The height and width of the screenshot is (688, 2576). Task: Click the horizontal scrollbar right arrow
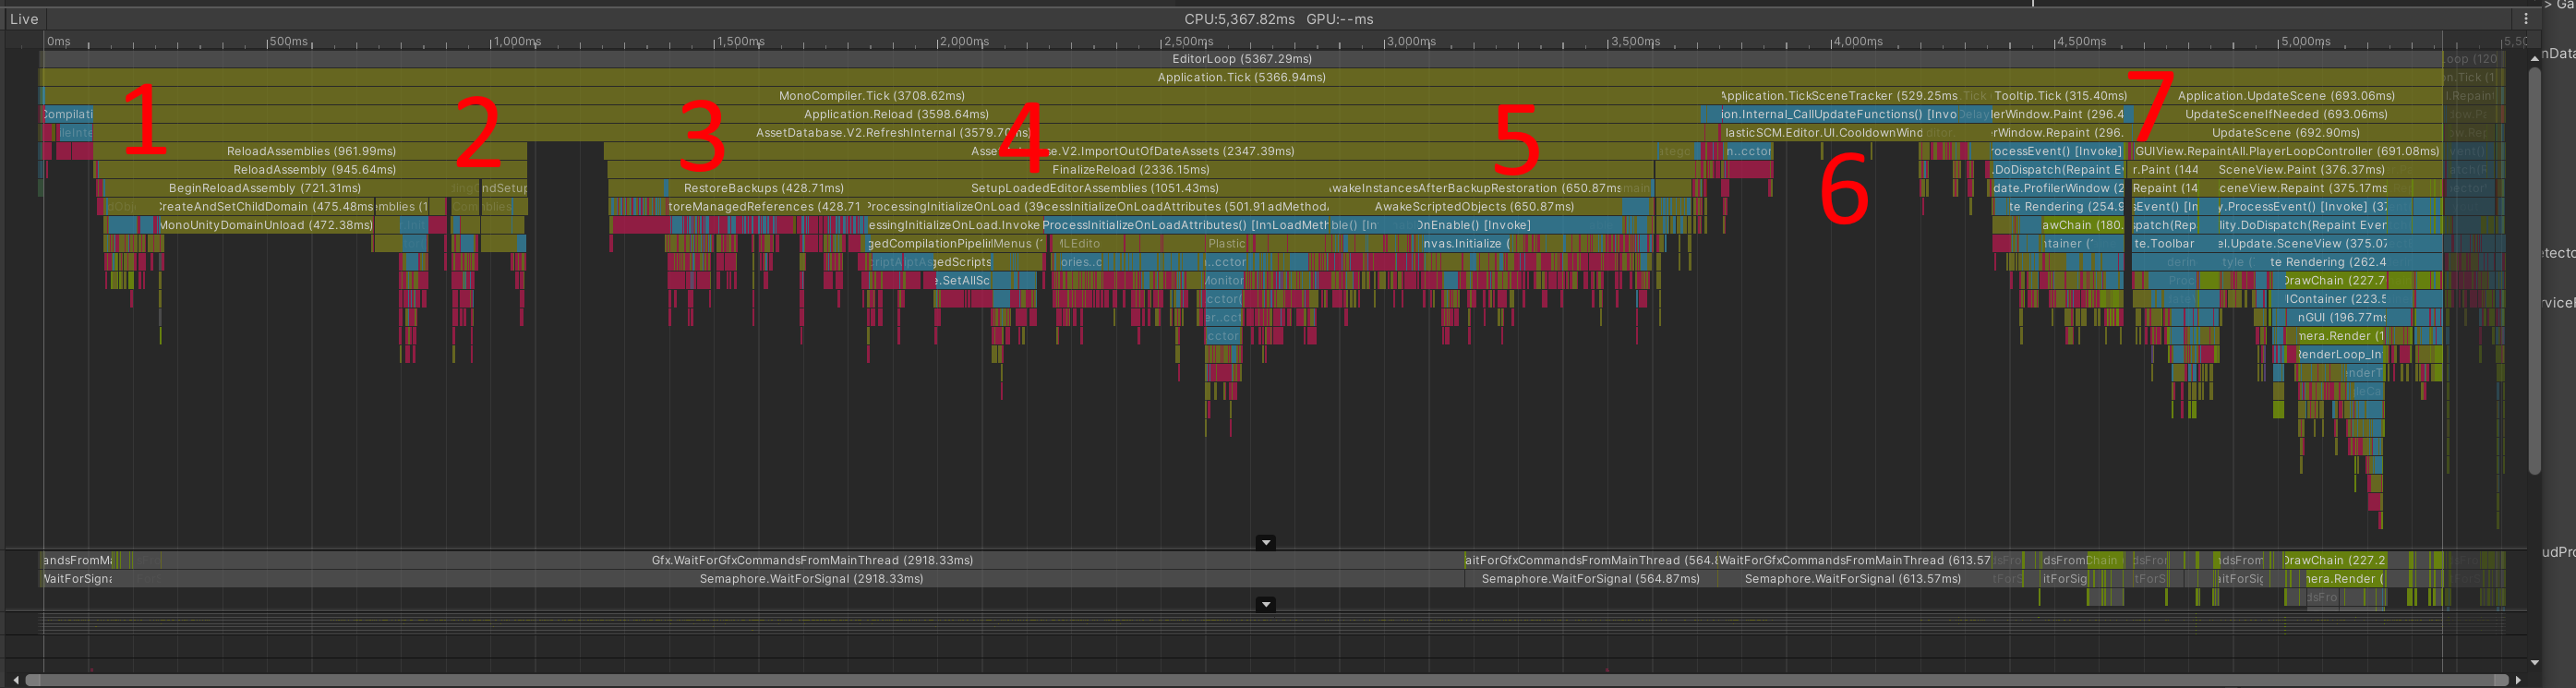coord(2517,680)
